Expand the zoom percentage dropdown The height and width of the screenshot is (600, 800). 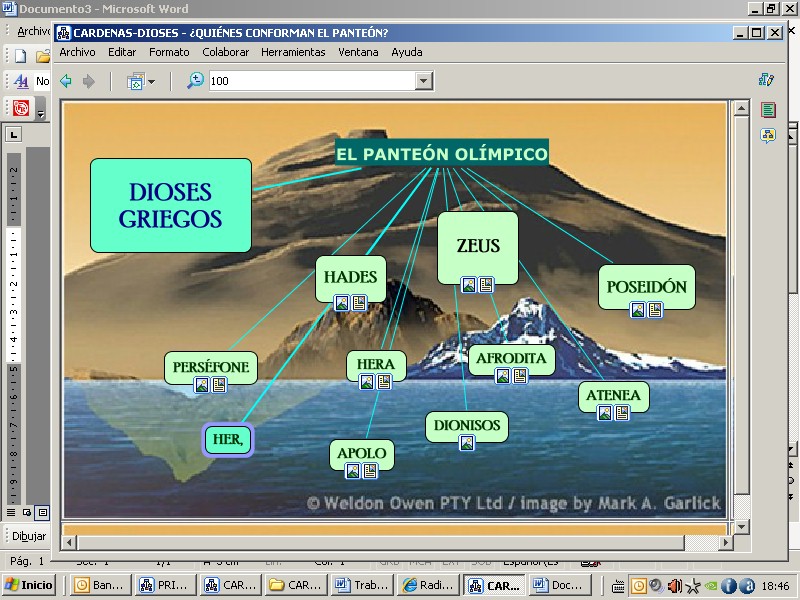(424, 81)
